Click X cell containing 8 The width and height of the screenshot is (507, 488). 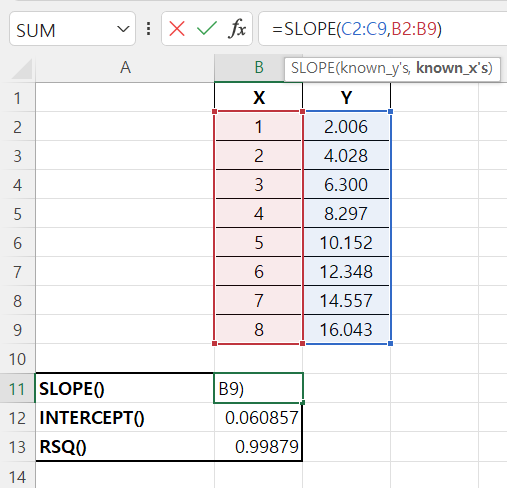tap(259, 330)
